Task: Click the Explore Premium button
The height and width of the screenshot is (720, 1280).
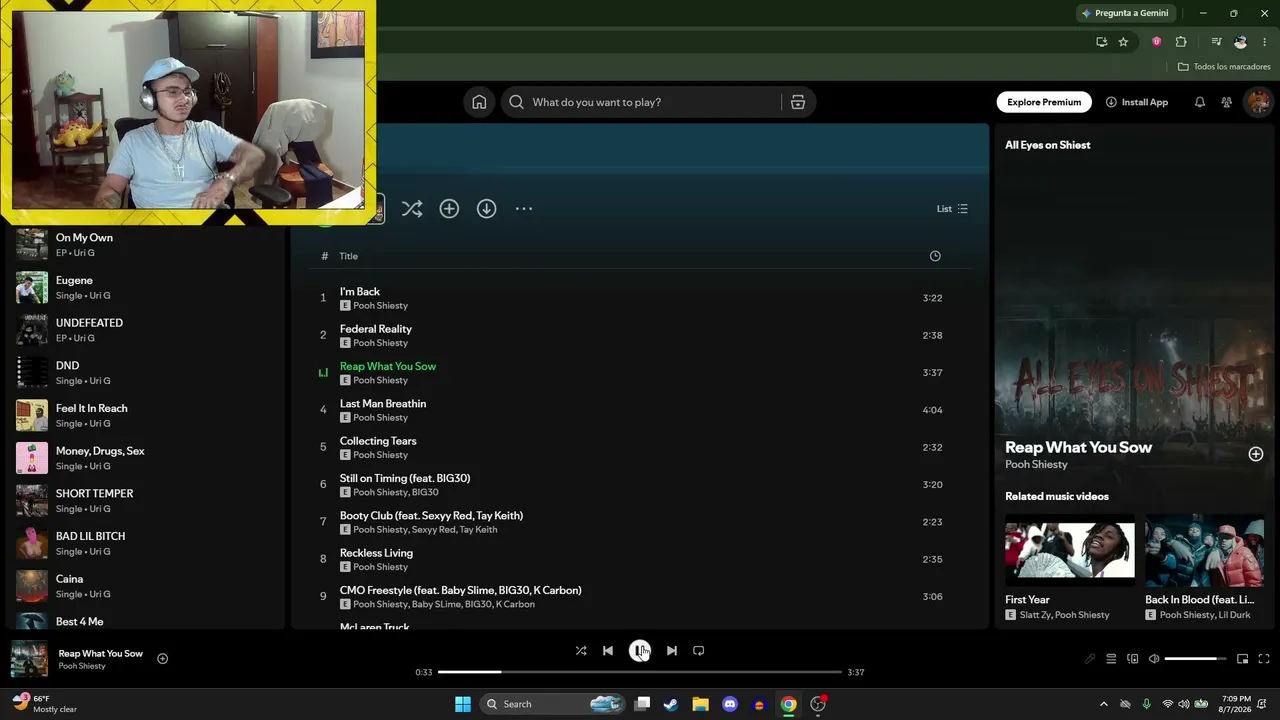Action: coord(1044,102)
